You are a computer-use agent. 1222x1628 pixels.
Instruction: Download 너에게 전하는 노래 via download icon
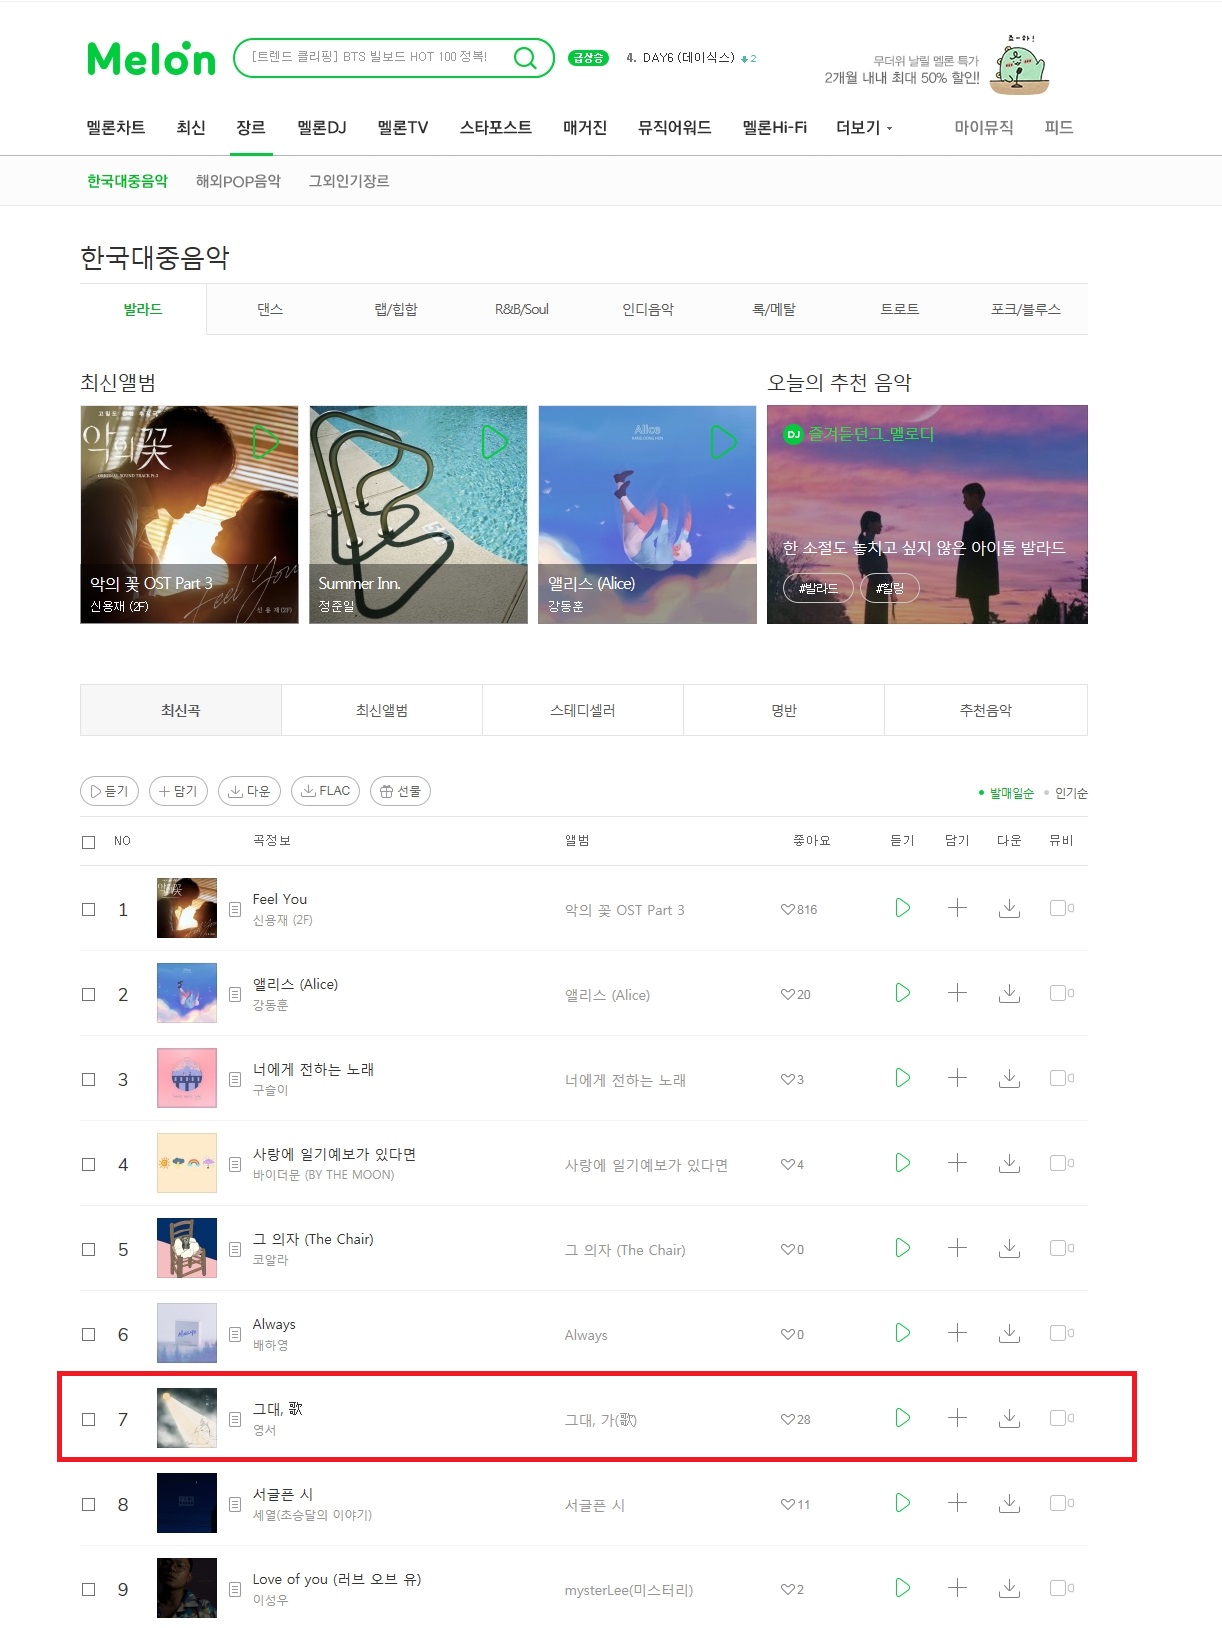coord(1010,1078)
